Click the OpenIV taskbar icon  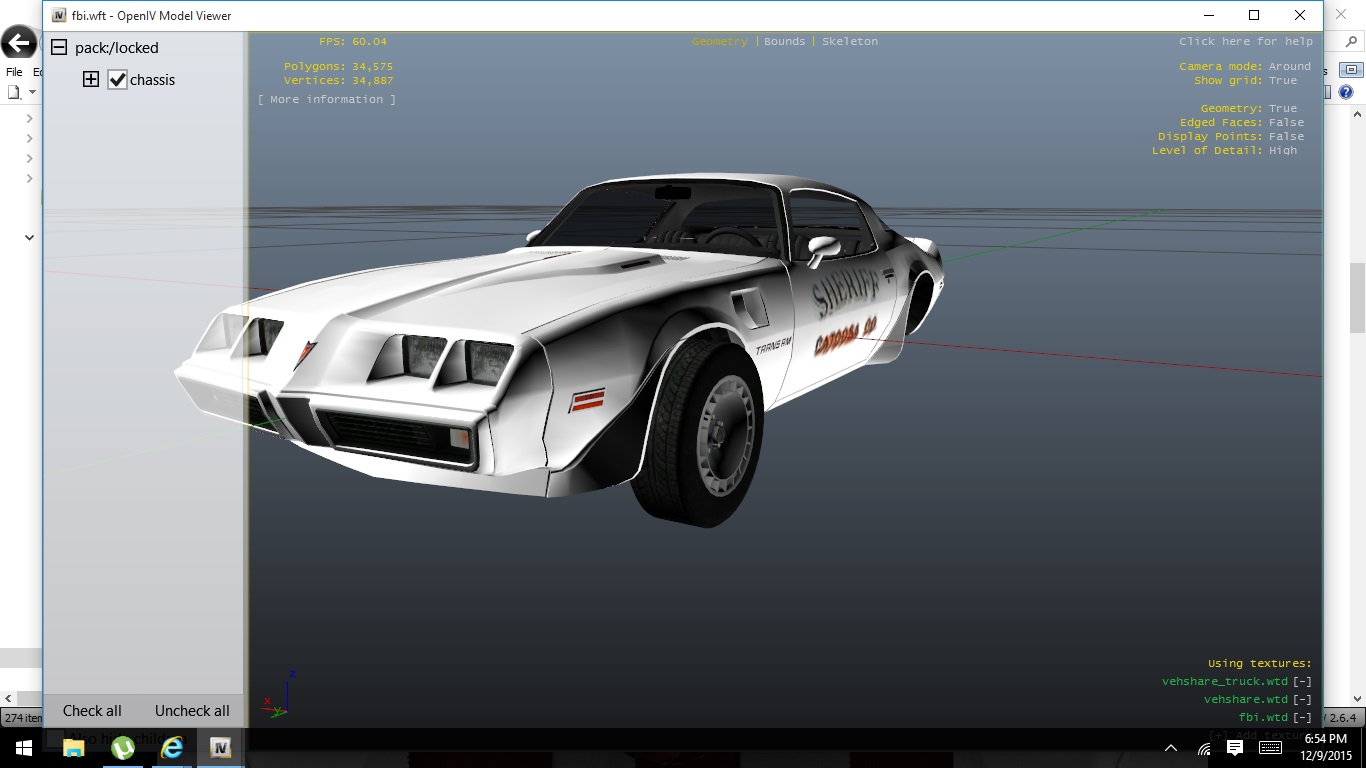221,747
